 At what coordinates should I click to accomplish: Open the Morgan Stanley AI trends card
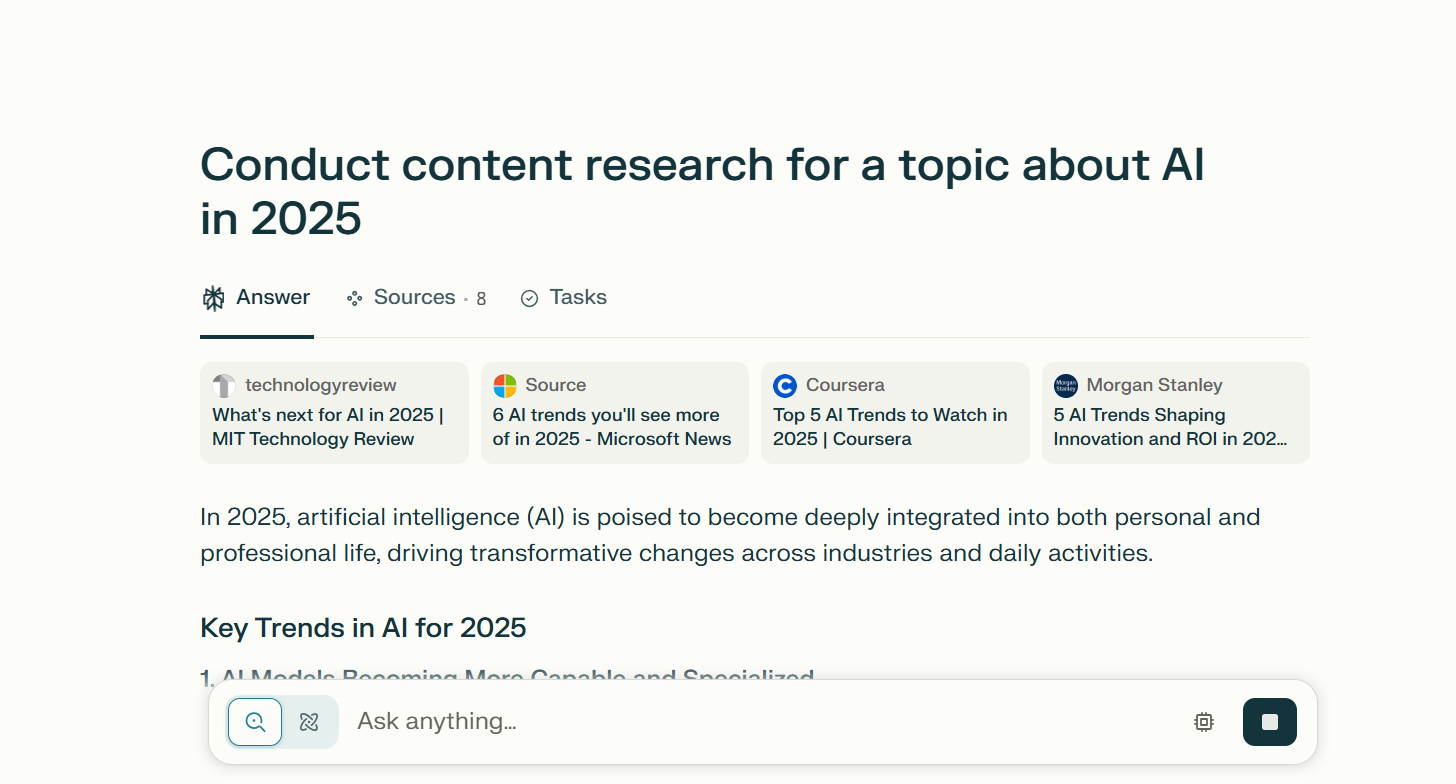[1175, 413]
